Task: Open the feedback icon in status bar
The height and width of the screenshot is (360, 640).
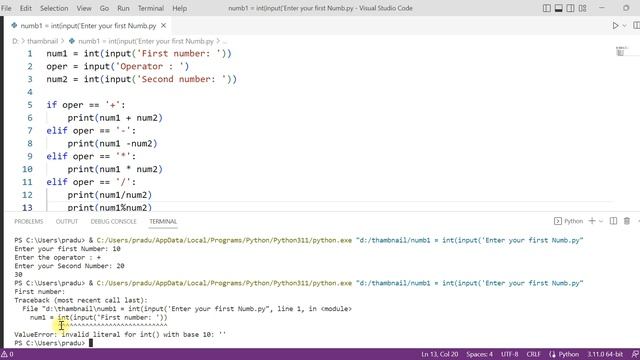Action: (x=635, y=354)
